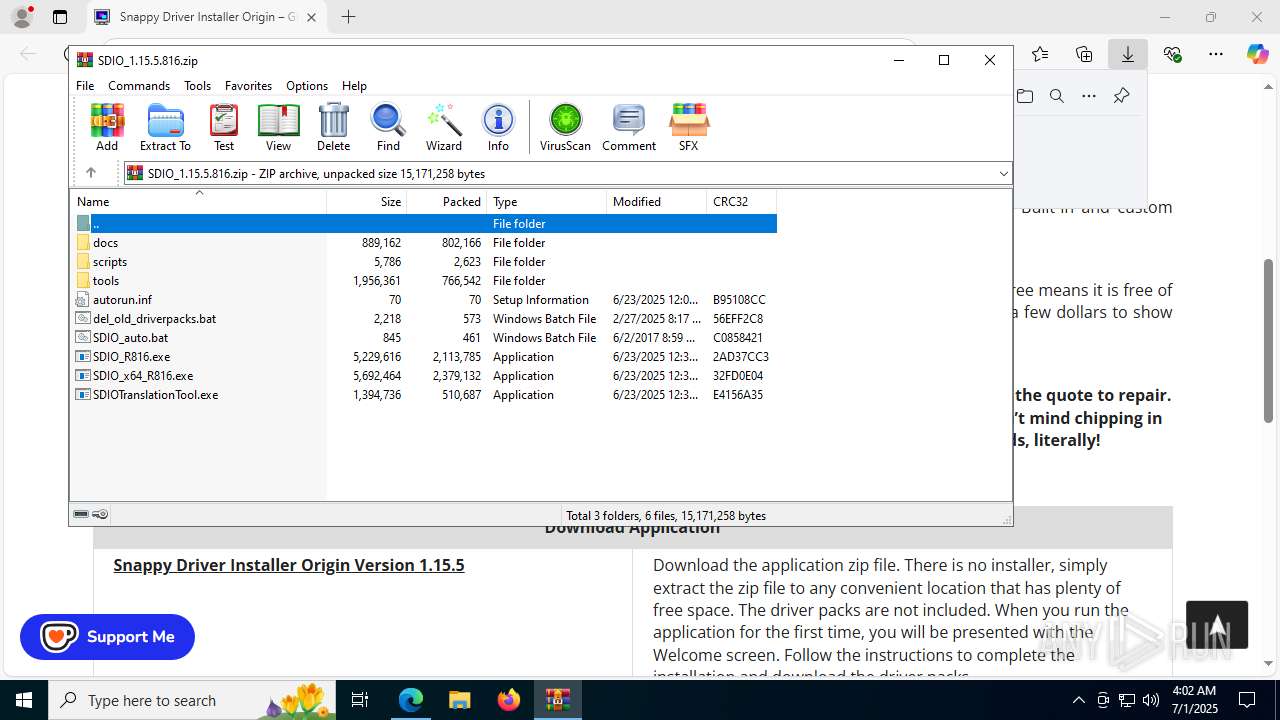
Task: Click Snappy Driver Installer Origin Version 1.15.5 link
Action: pos(289,565)
